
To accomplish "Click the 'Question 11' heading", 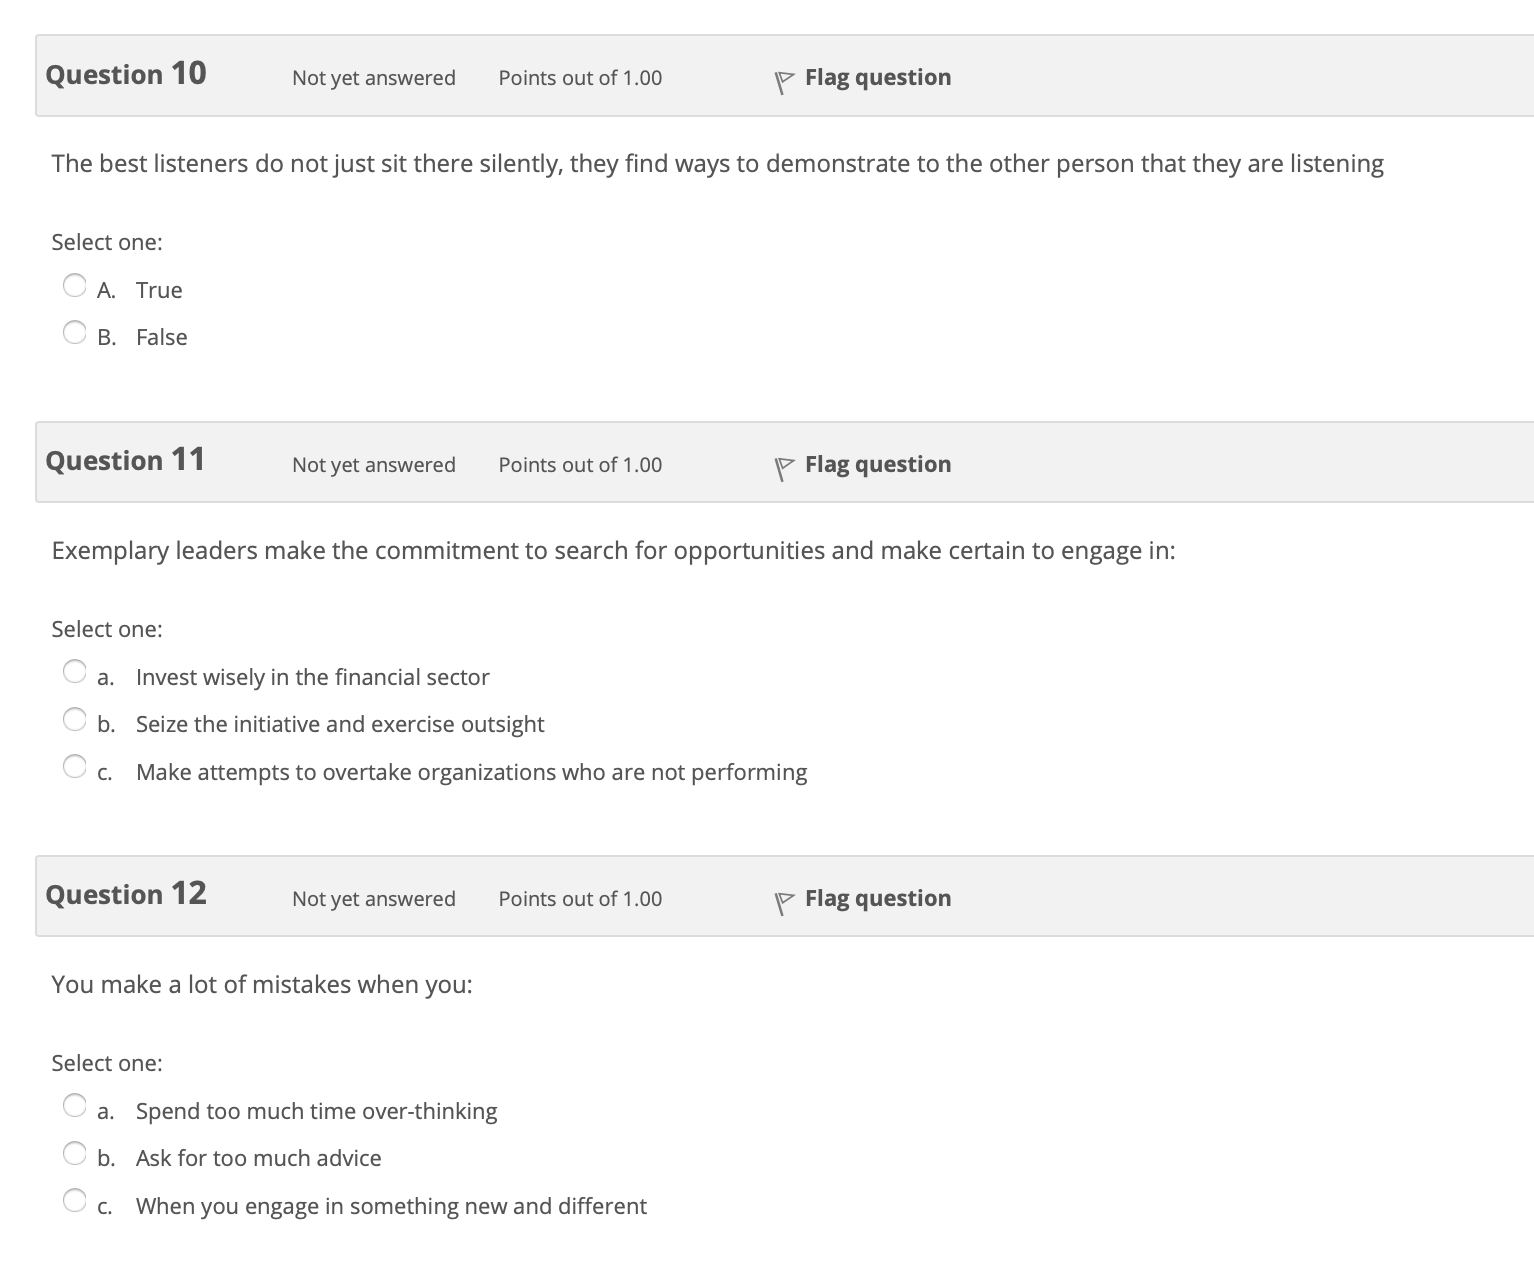I will coord(126,460).
